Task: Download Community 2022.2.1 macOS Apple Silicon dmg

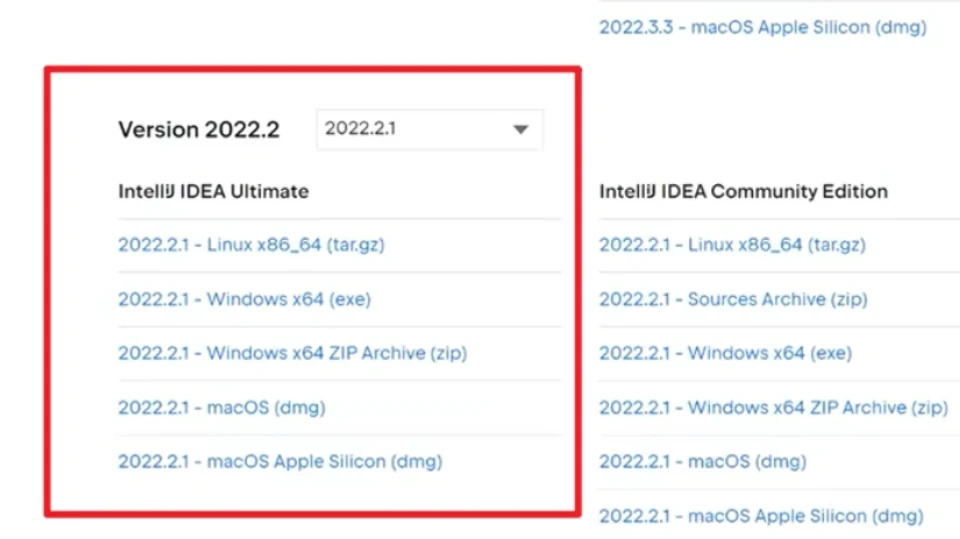Action: [x=761, y=516]
